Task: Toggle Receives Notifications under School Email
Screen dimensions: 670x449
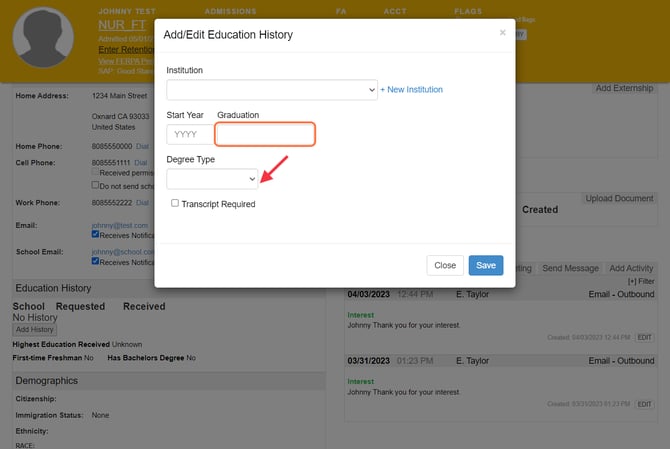Action: point(96,262)
